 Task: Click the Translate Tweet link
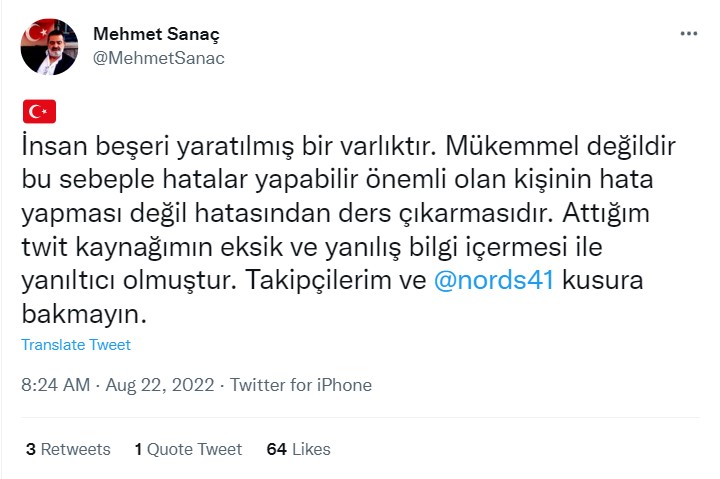click(76, 345)
